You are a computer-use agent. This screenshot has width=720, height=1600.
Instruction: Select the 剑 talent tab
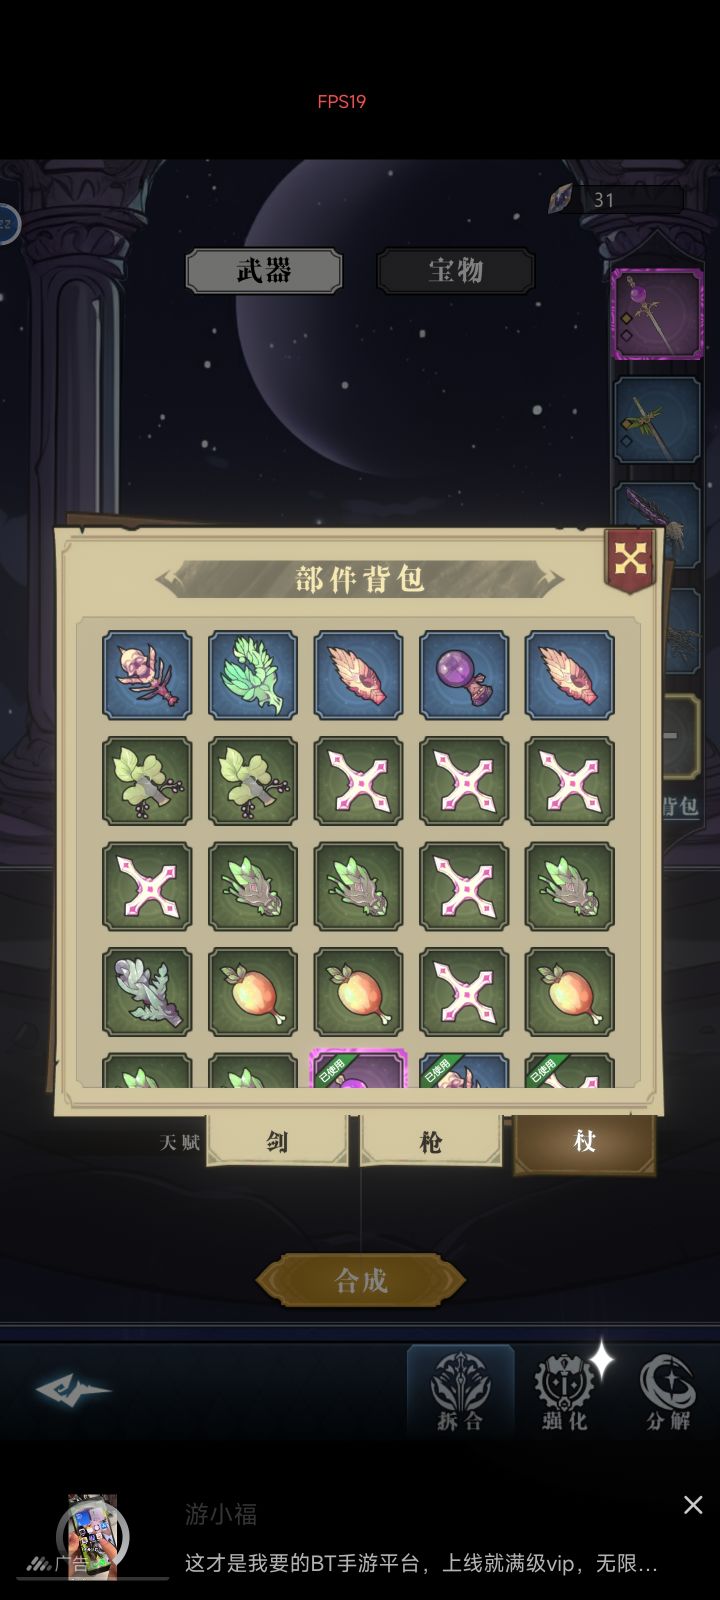(x=277, y=1140)
